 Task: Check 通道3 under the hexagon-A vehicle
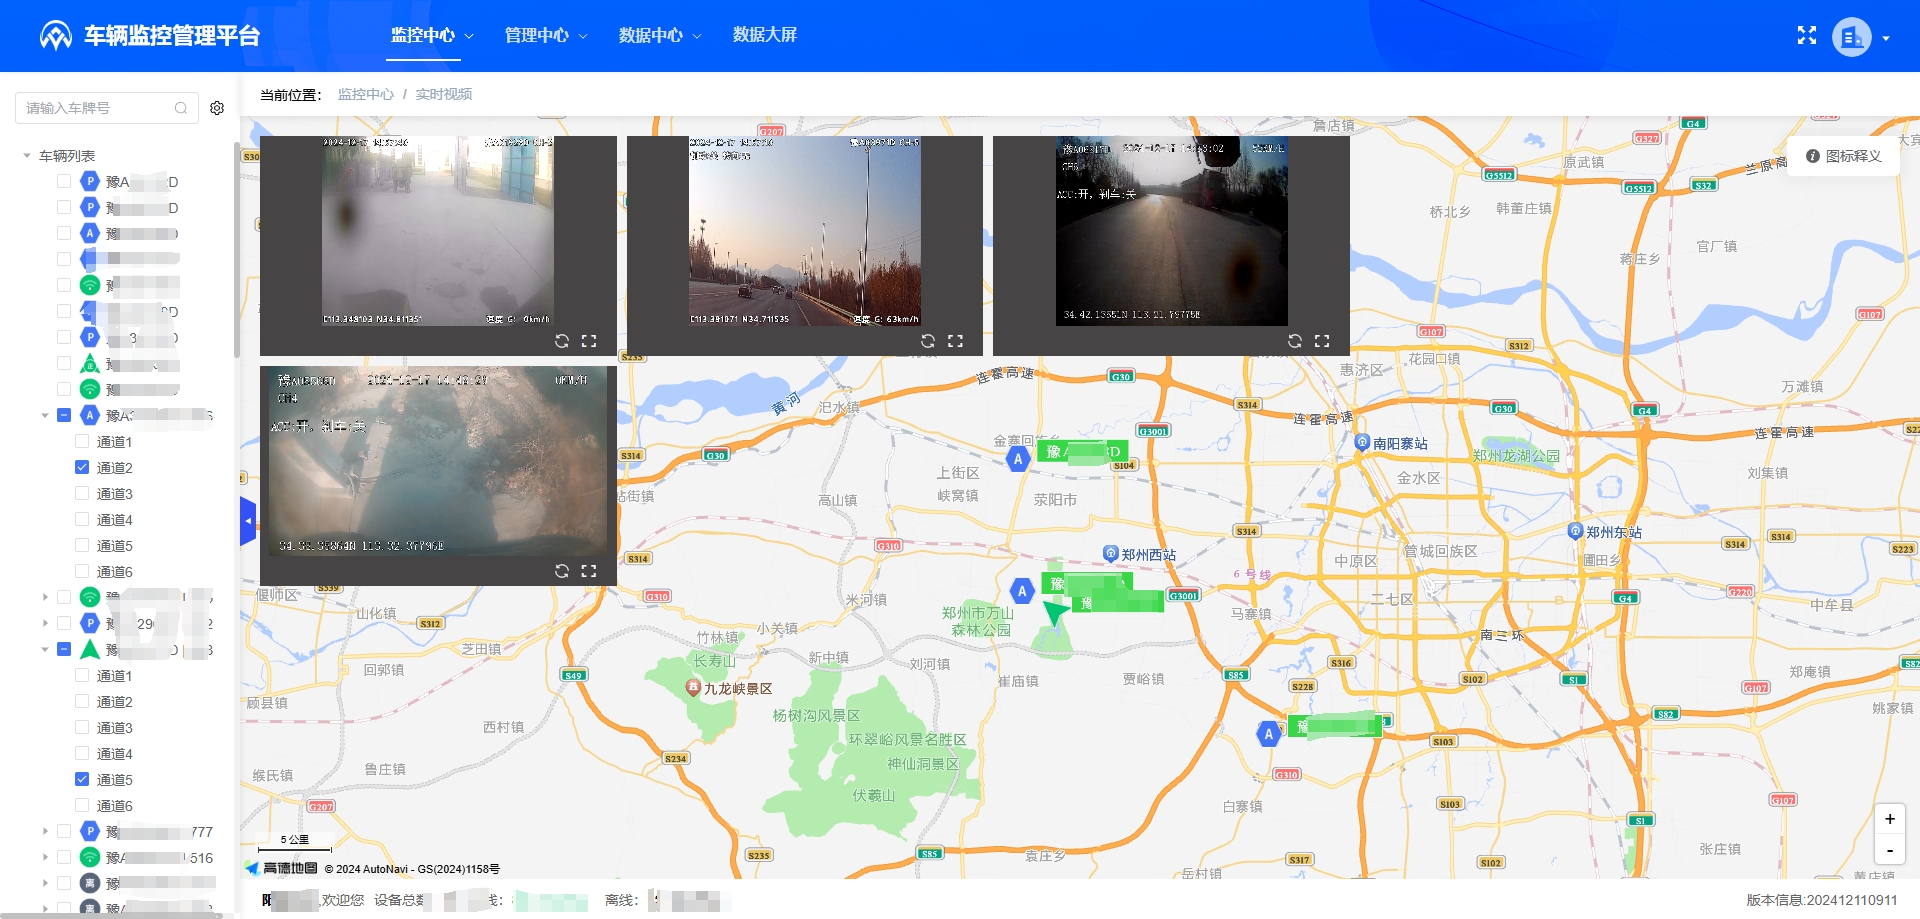coord(82,493)
